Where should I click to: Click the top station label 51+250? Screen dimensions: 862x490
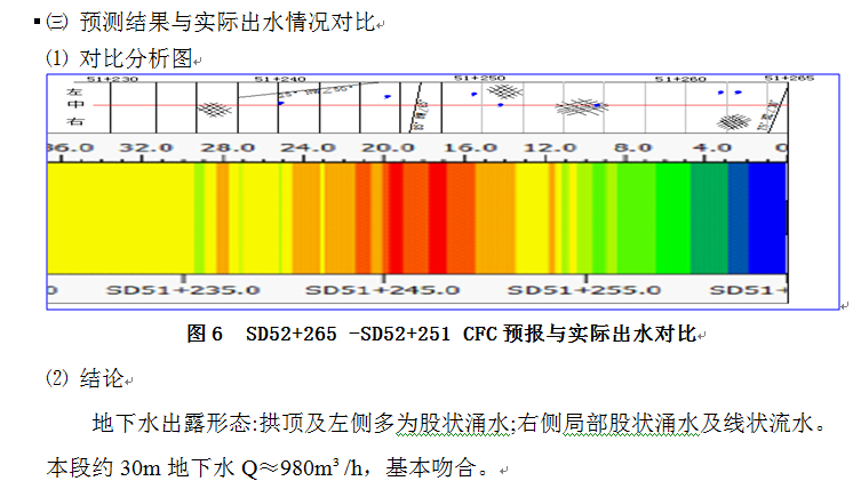(479, 78)
